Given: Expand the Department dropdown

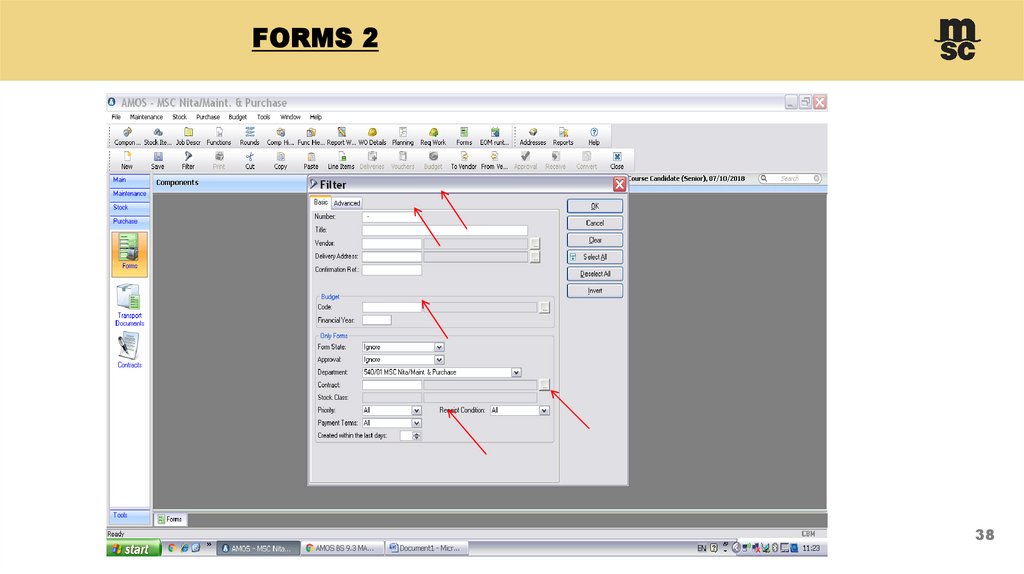Looking at the screenshot, I should 516,372.
